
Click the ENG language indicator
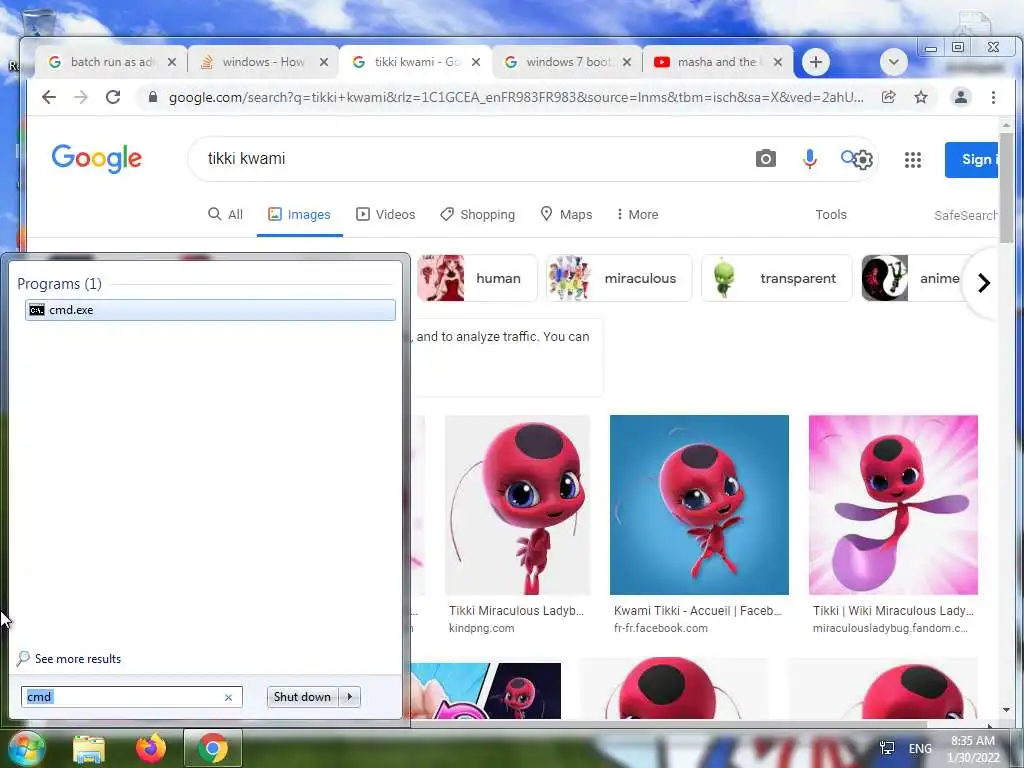pyautogui.click(x=920, y=748)
